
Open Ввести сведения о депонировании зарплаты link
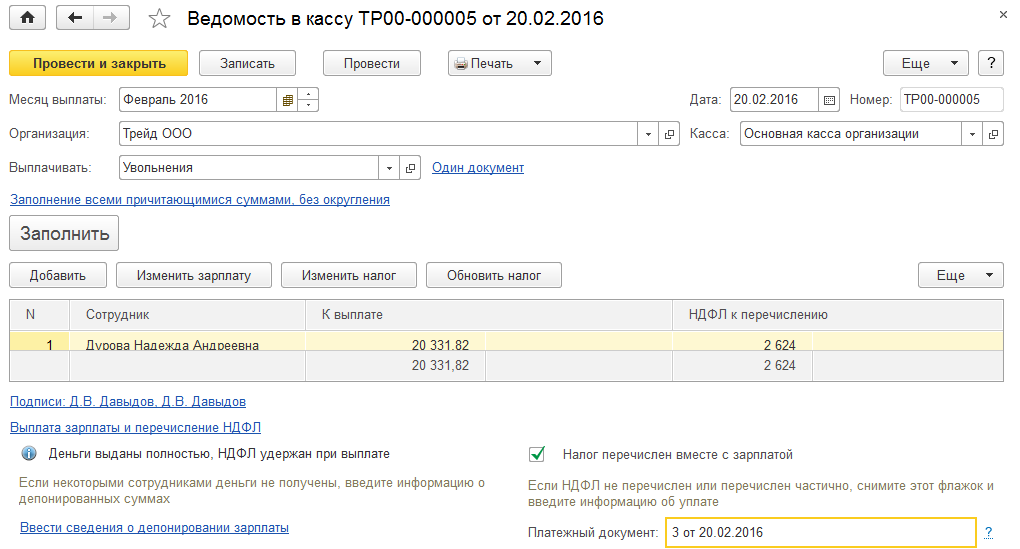tap(154, 527)
